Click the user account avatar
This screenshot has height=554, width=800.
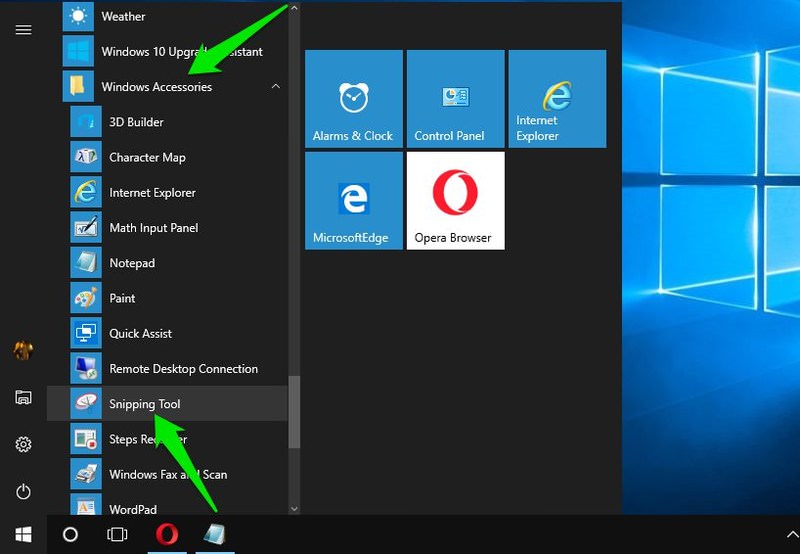[23, 350]
